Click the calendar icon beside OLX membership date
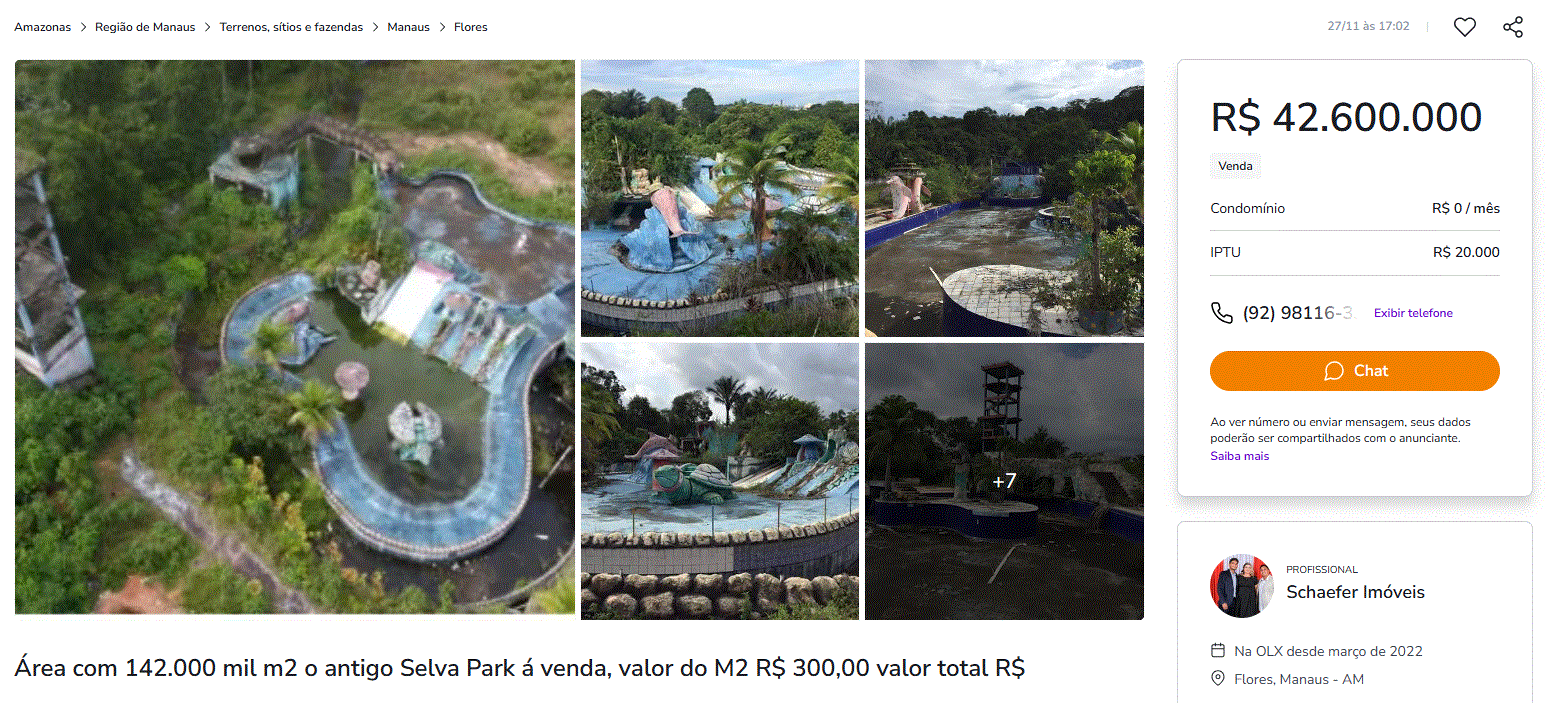1557x703 pixels. [x=1218, y=650]
